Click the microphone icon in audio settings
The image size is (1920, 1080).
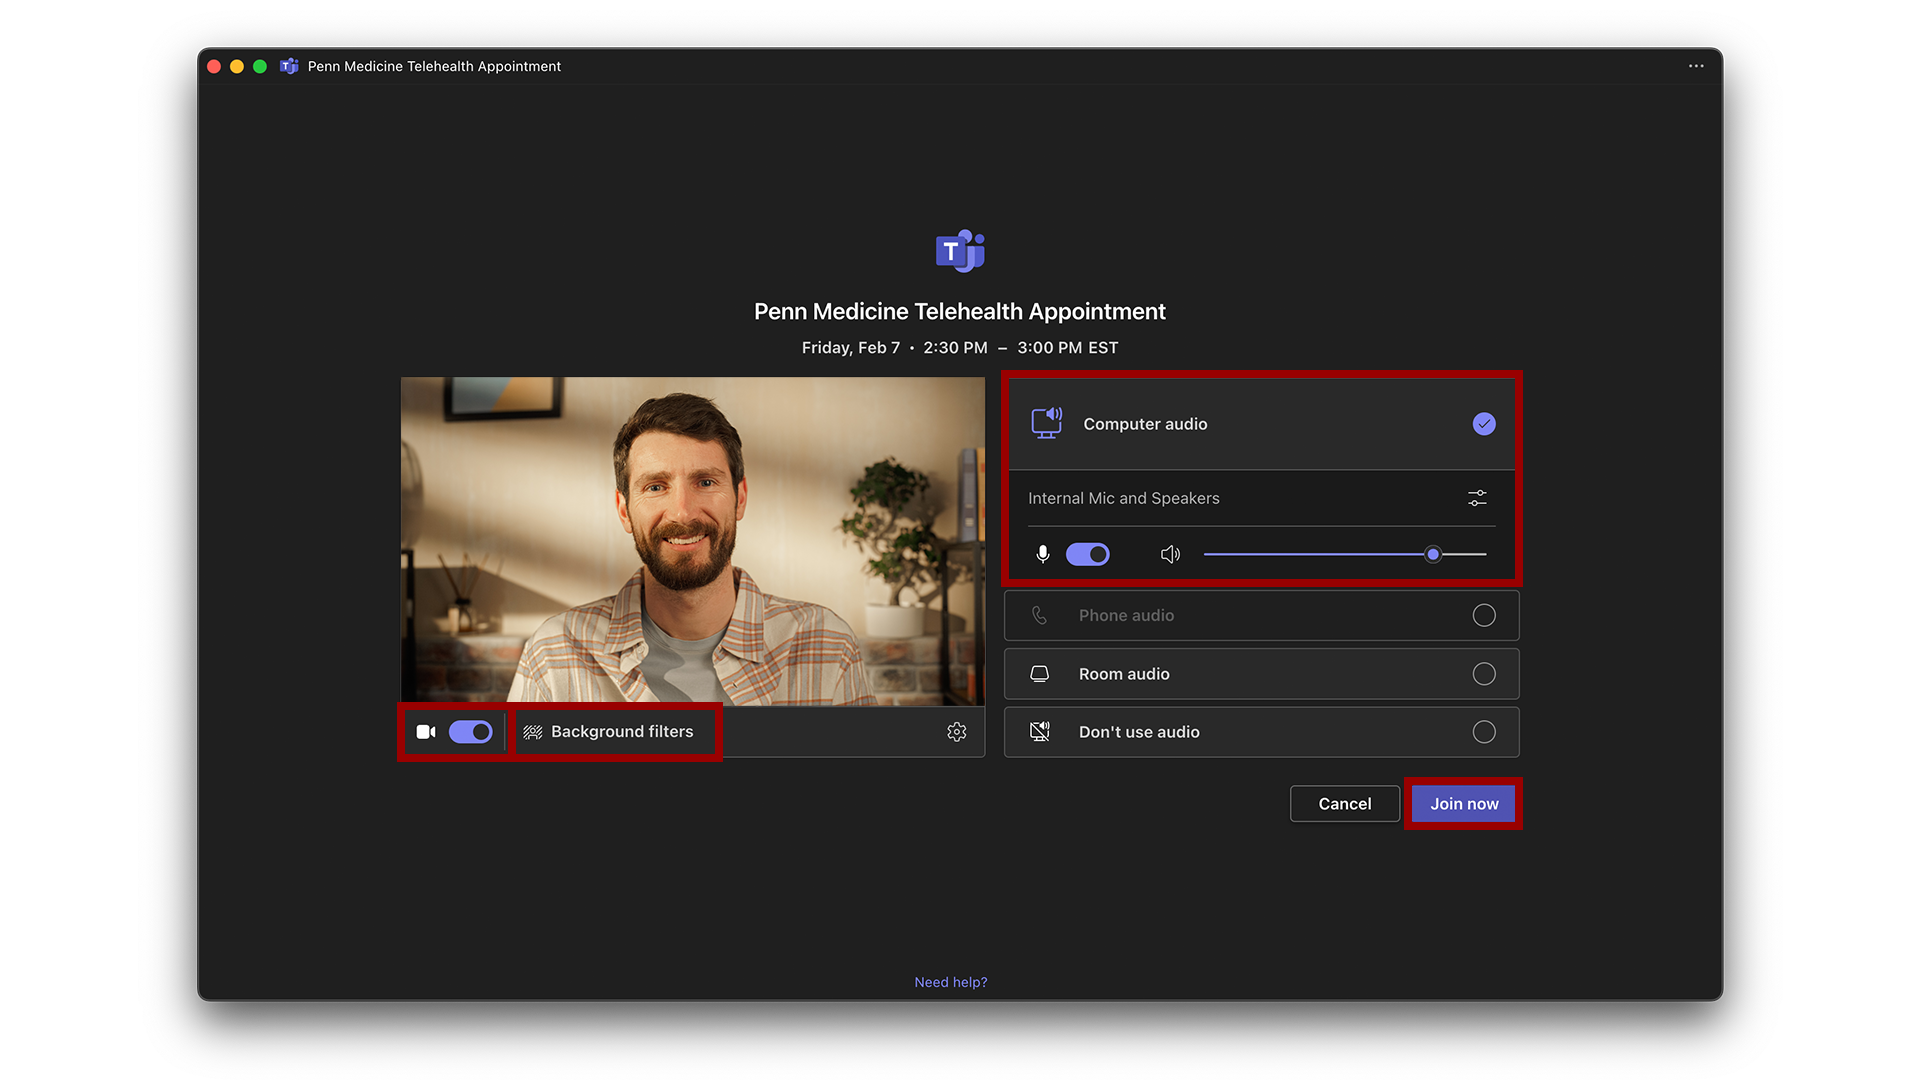[1042, 554]
